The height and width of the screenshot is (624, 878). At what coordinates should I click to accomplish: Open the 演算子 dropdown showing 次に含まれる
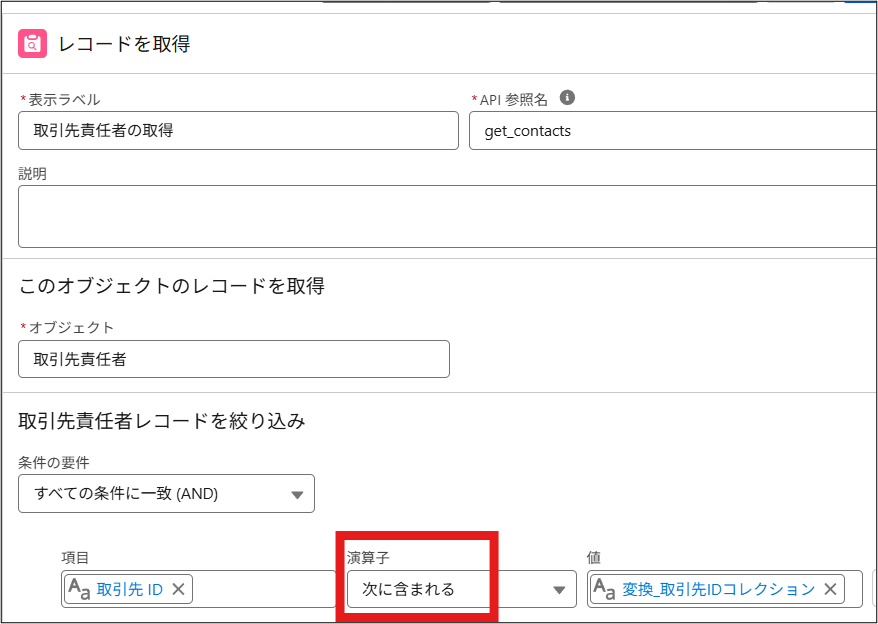(x=462, y=589)
